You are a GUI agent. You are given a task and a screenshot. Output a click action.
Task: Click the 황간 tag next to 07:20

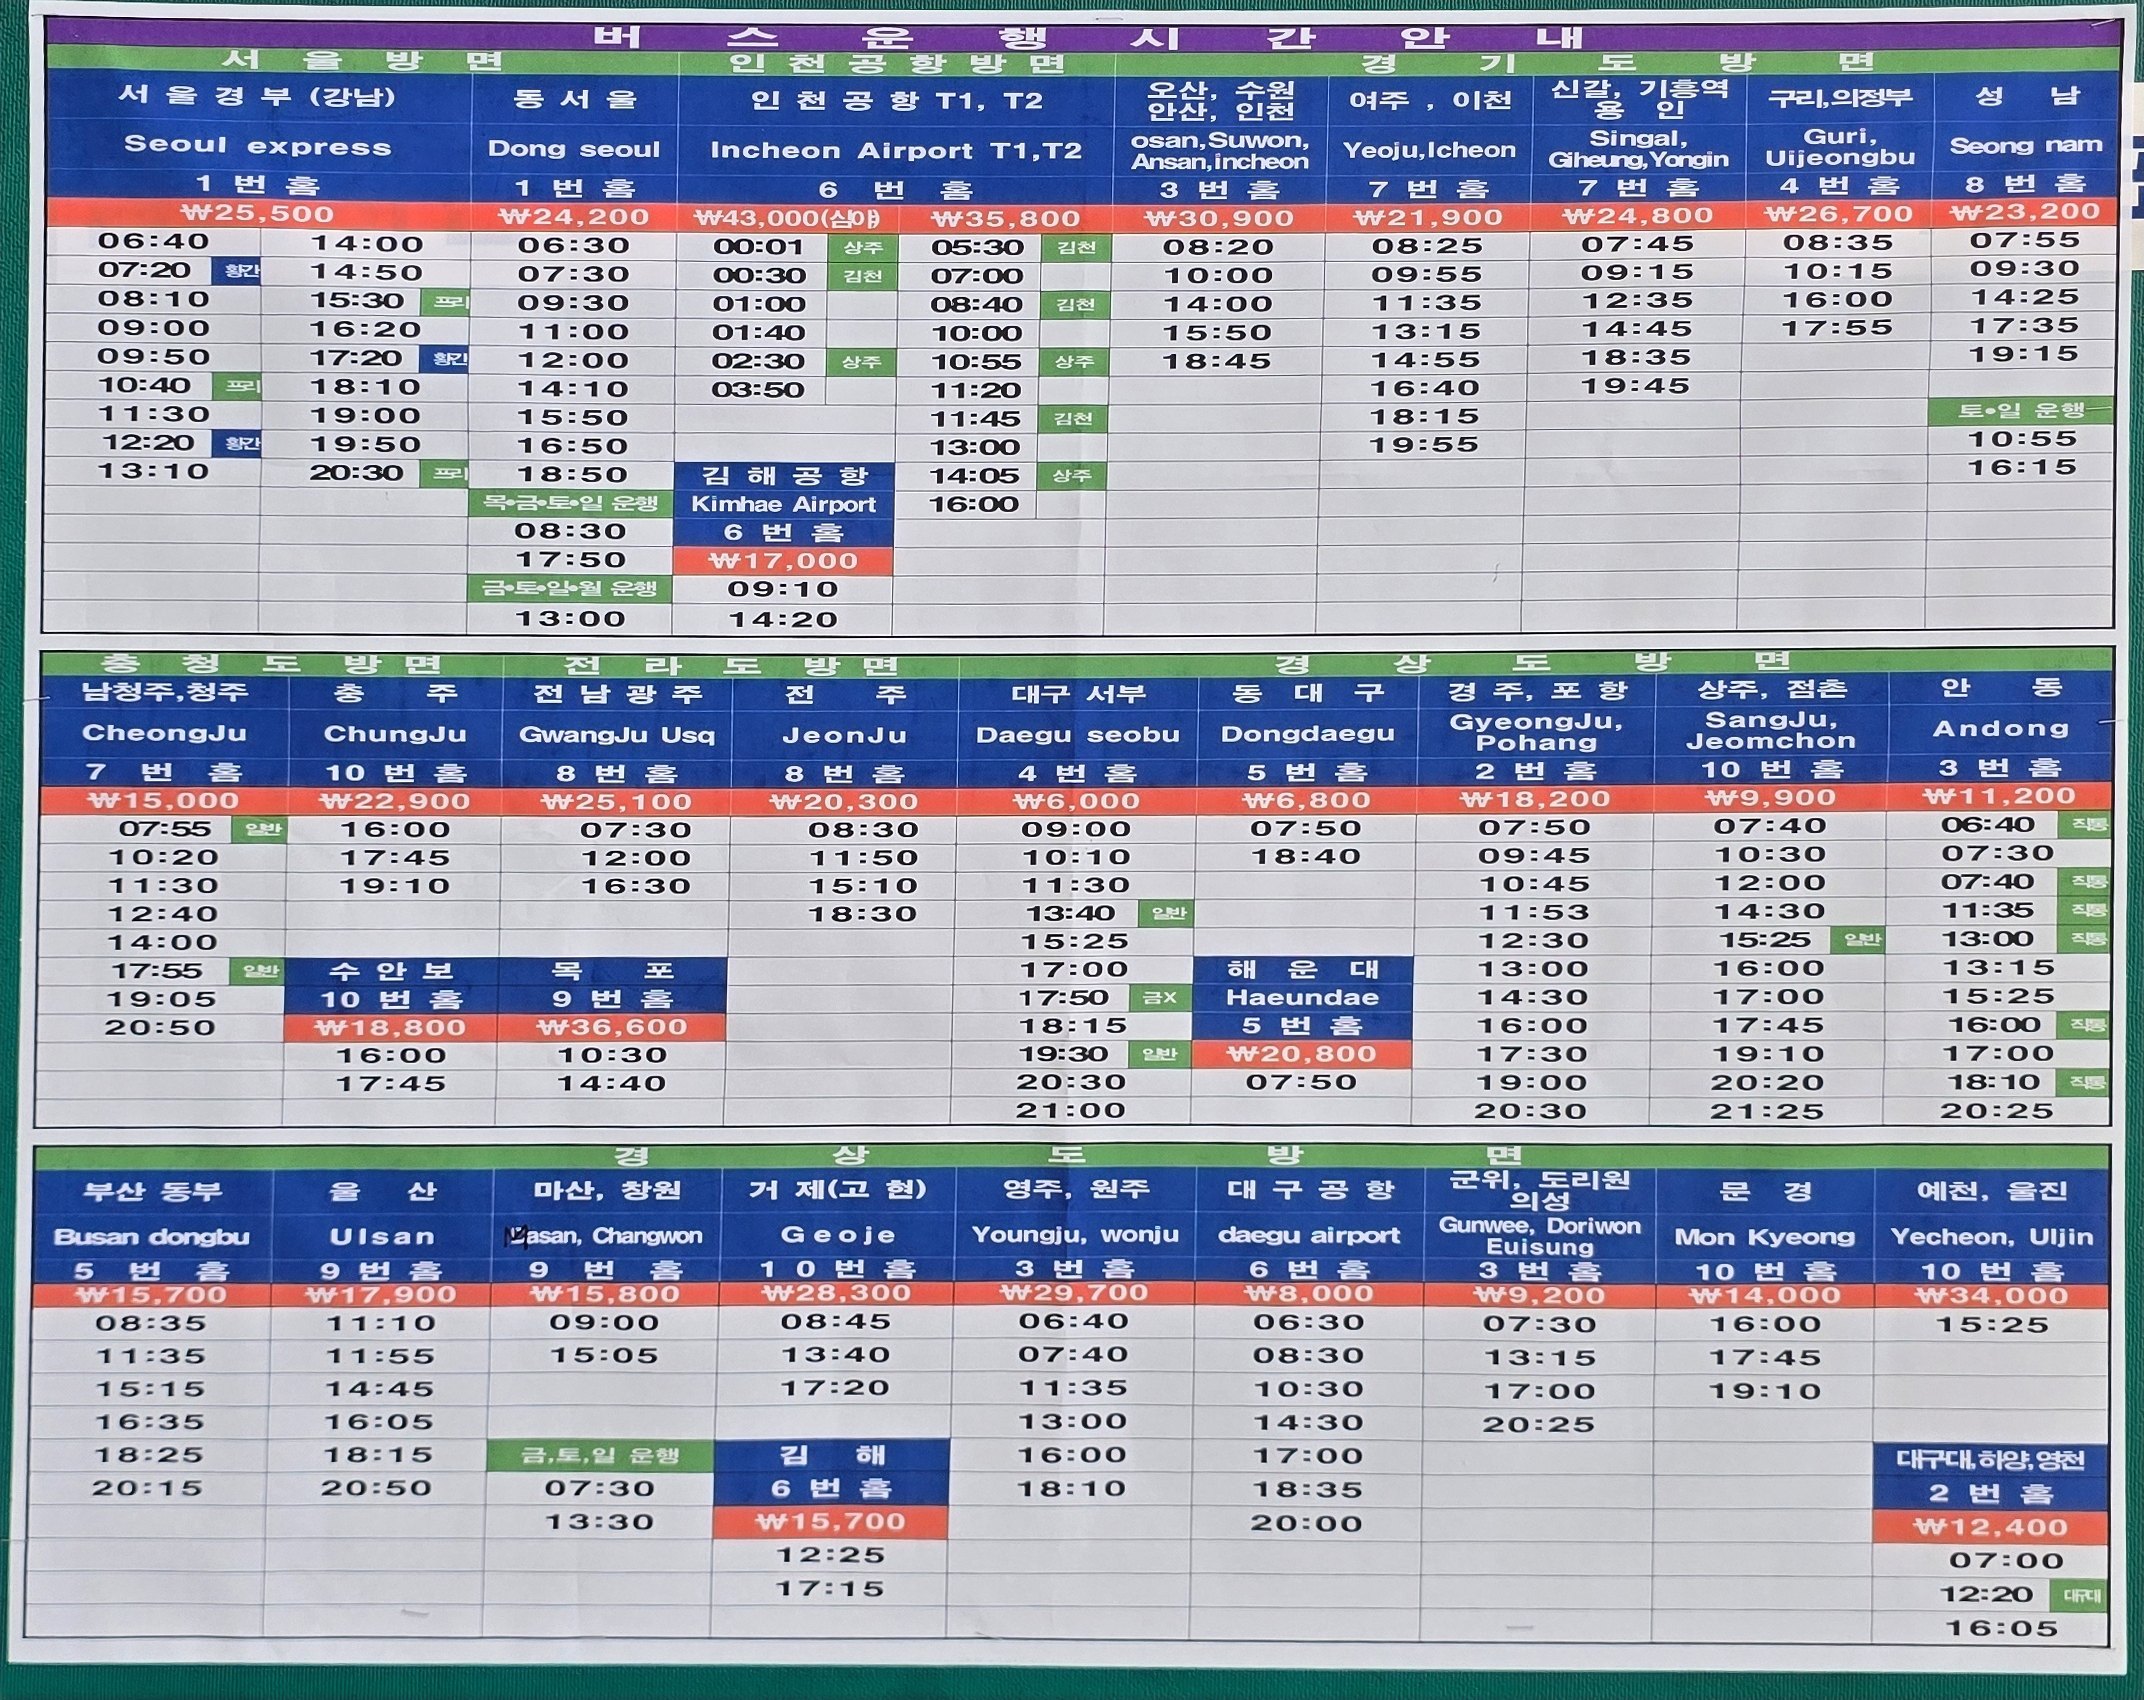(237, 271)
